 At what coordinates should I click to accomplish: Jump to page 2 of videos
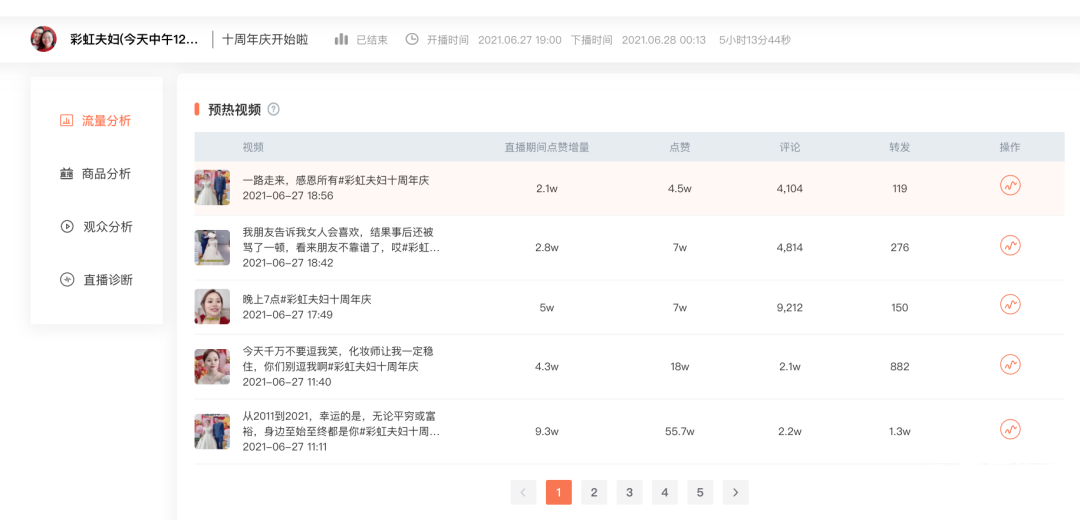[594, 492]
